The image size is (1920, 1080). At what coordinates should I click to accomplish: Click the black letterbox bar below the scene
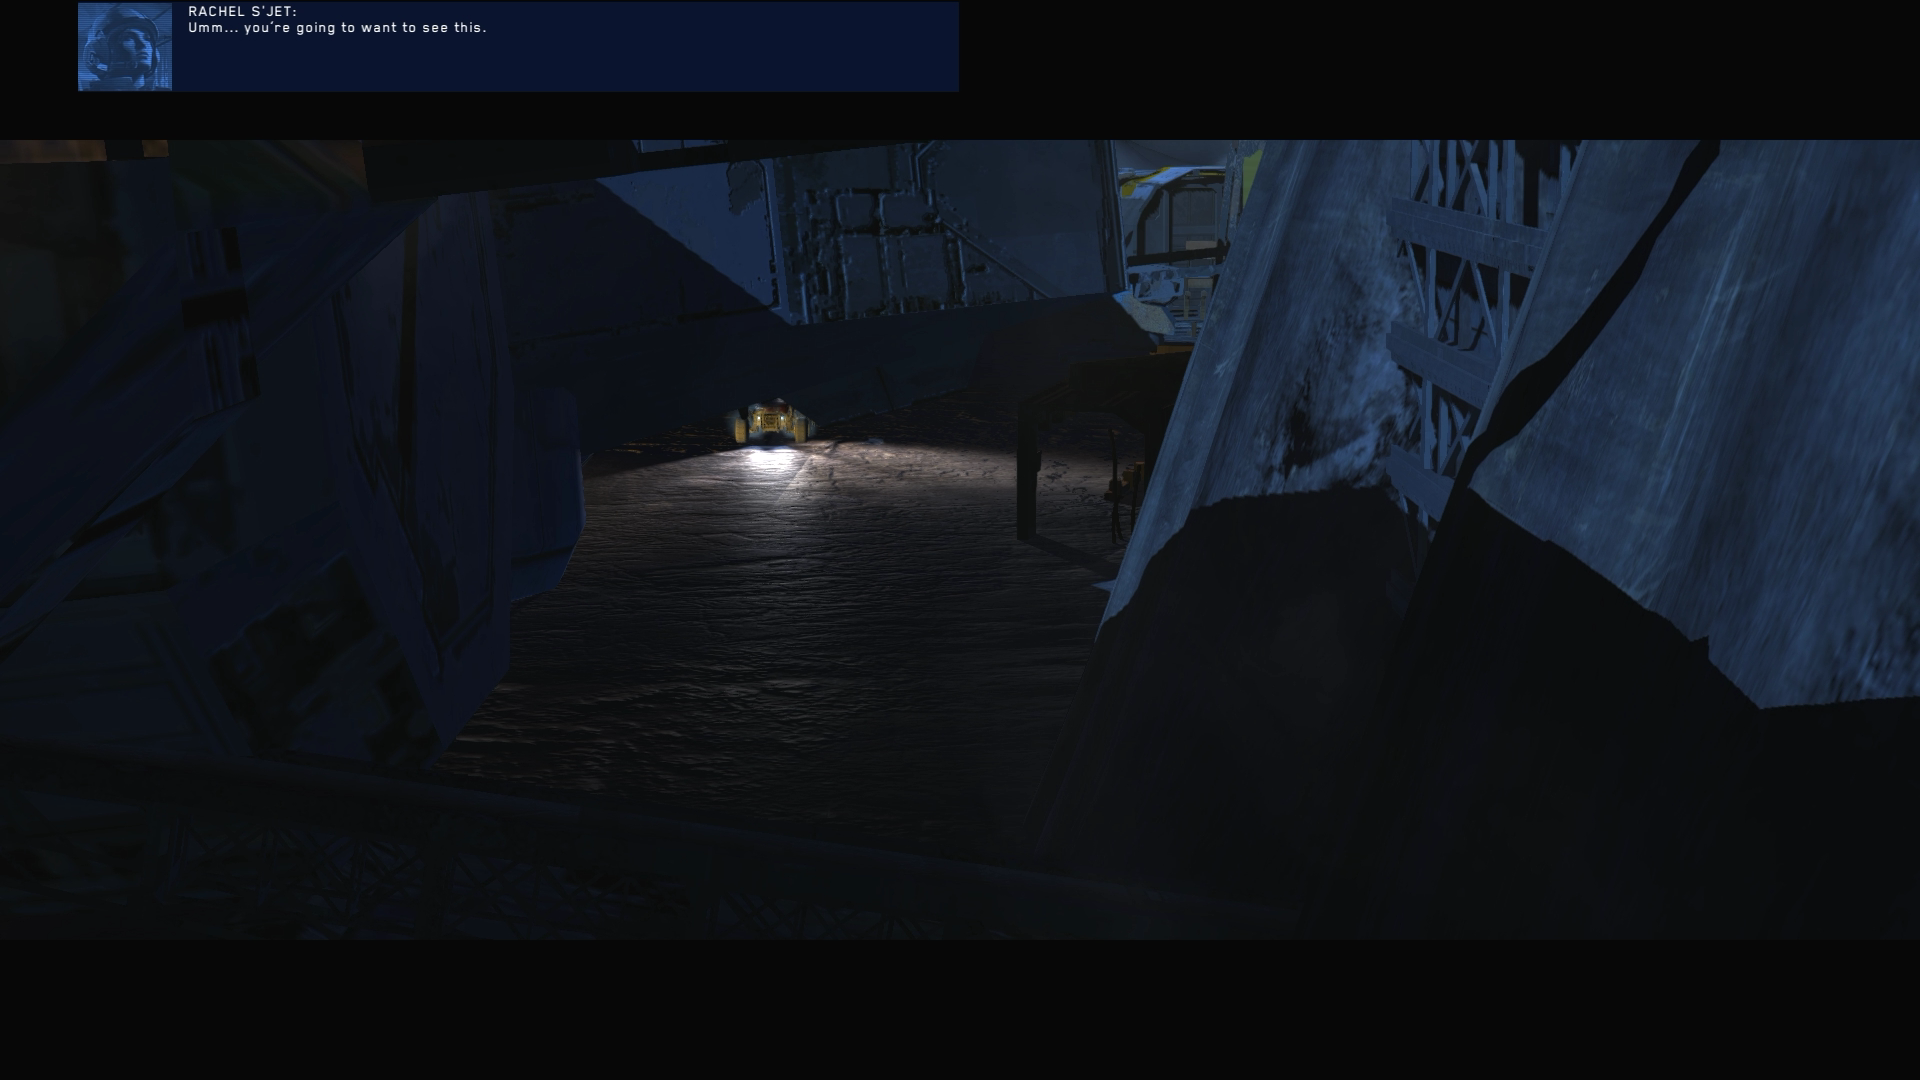pos(960,1010)
